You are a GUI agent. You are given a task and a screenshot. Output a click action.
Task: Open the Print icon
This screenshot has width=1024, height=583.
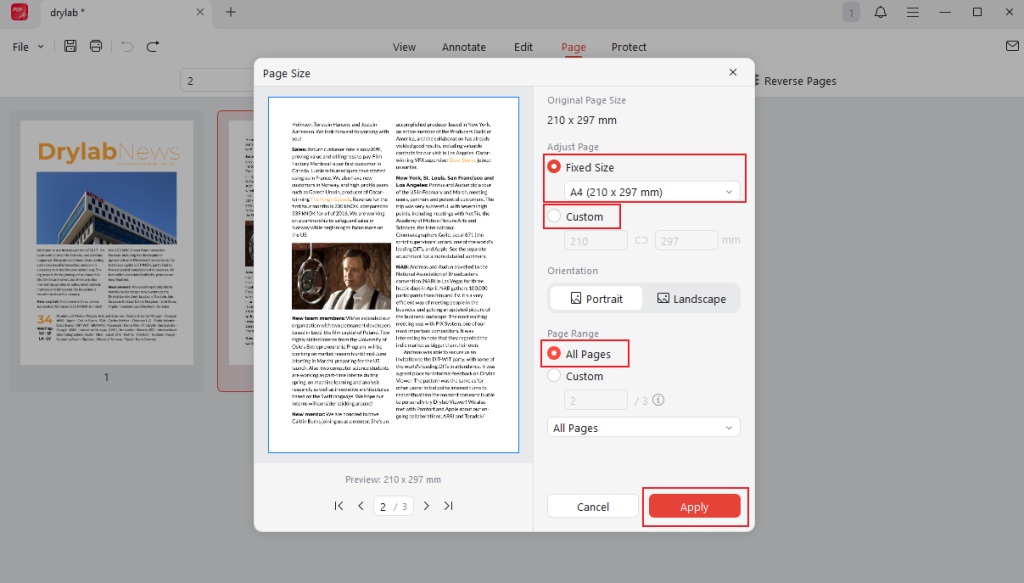(x=95, y=46)
